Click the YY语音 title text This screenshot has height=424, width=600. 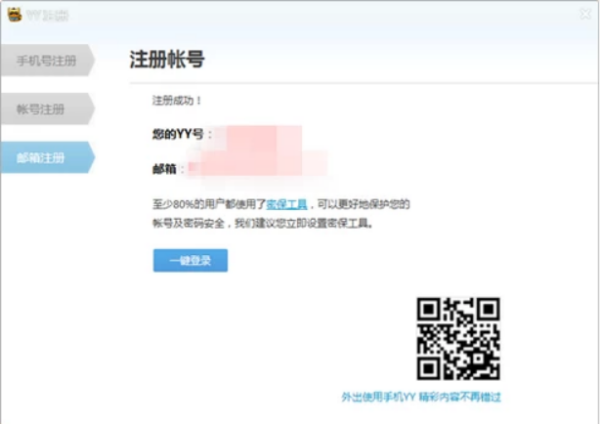point(47,15)
